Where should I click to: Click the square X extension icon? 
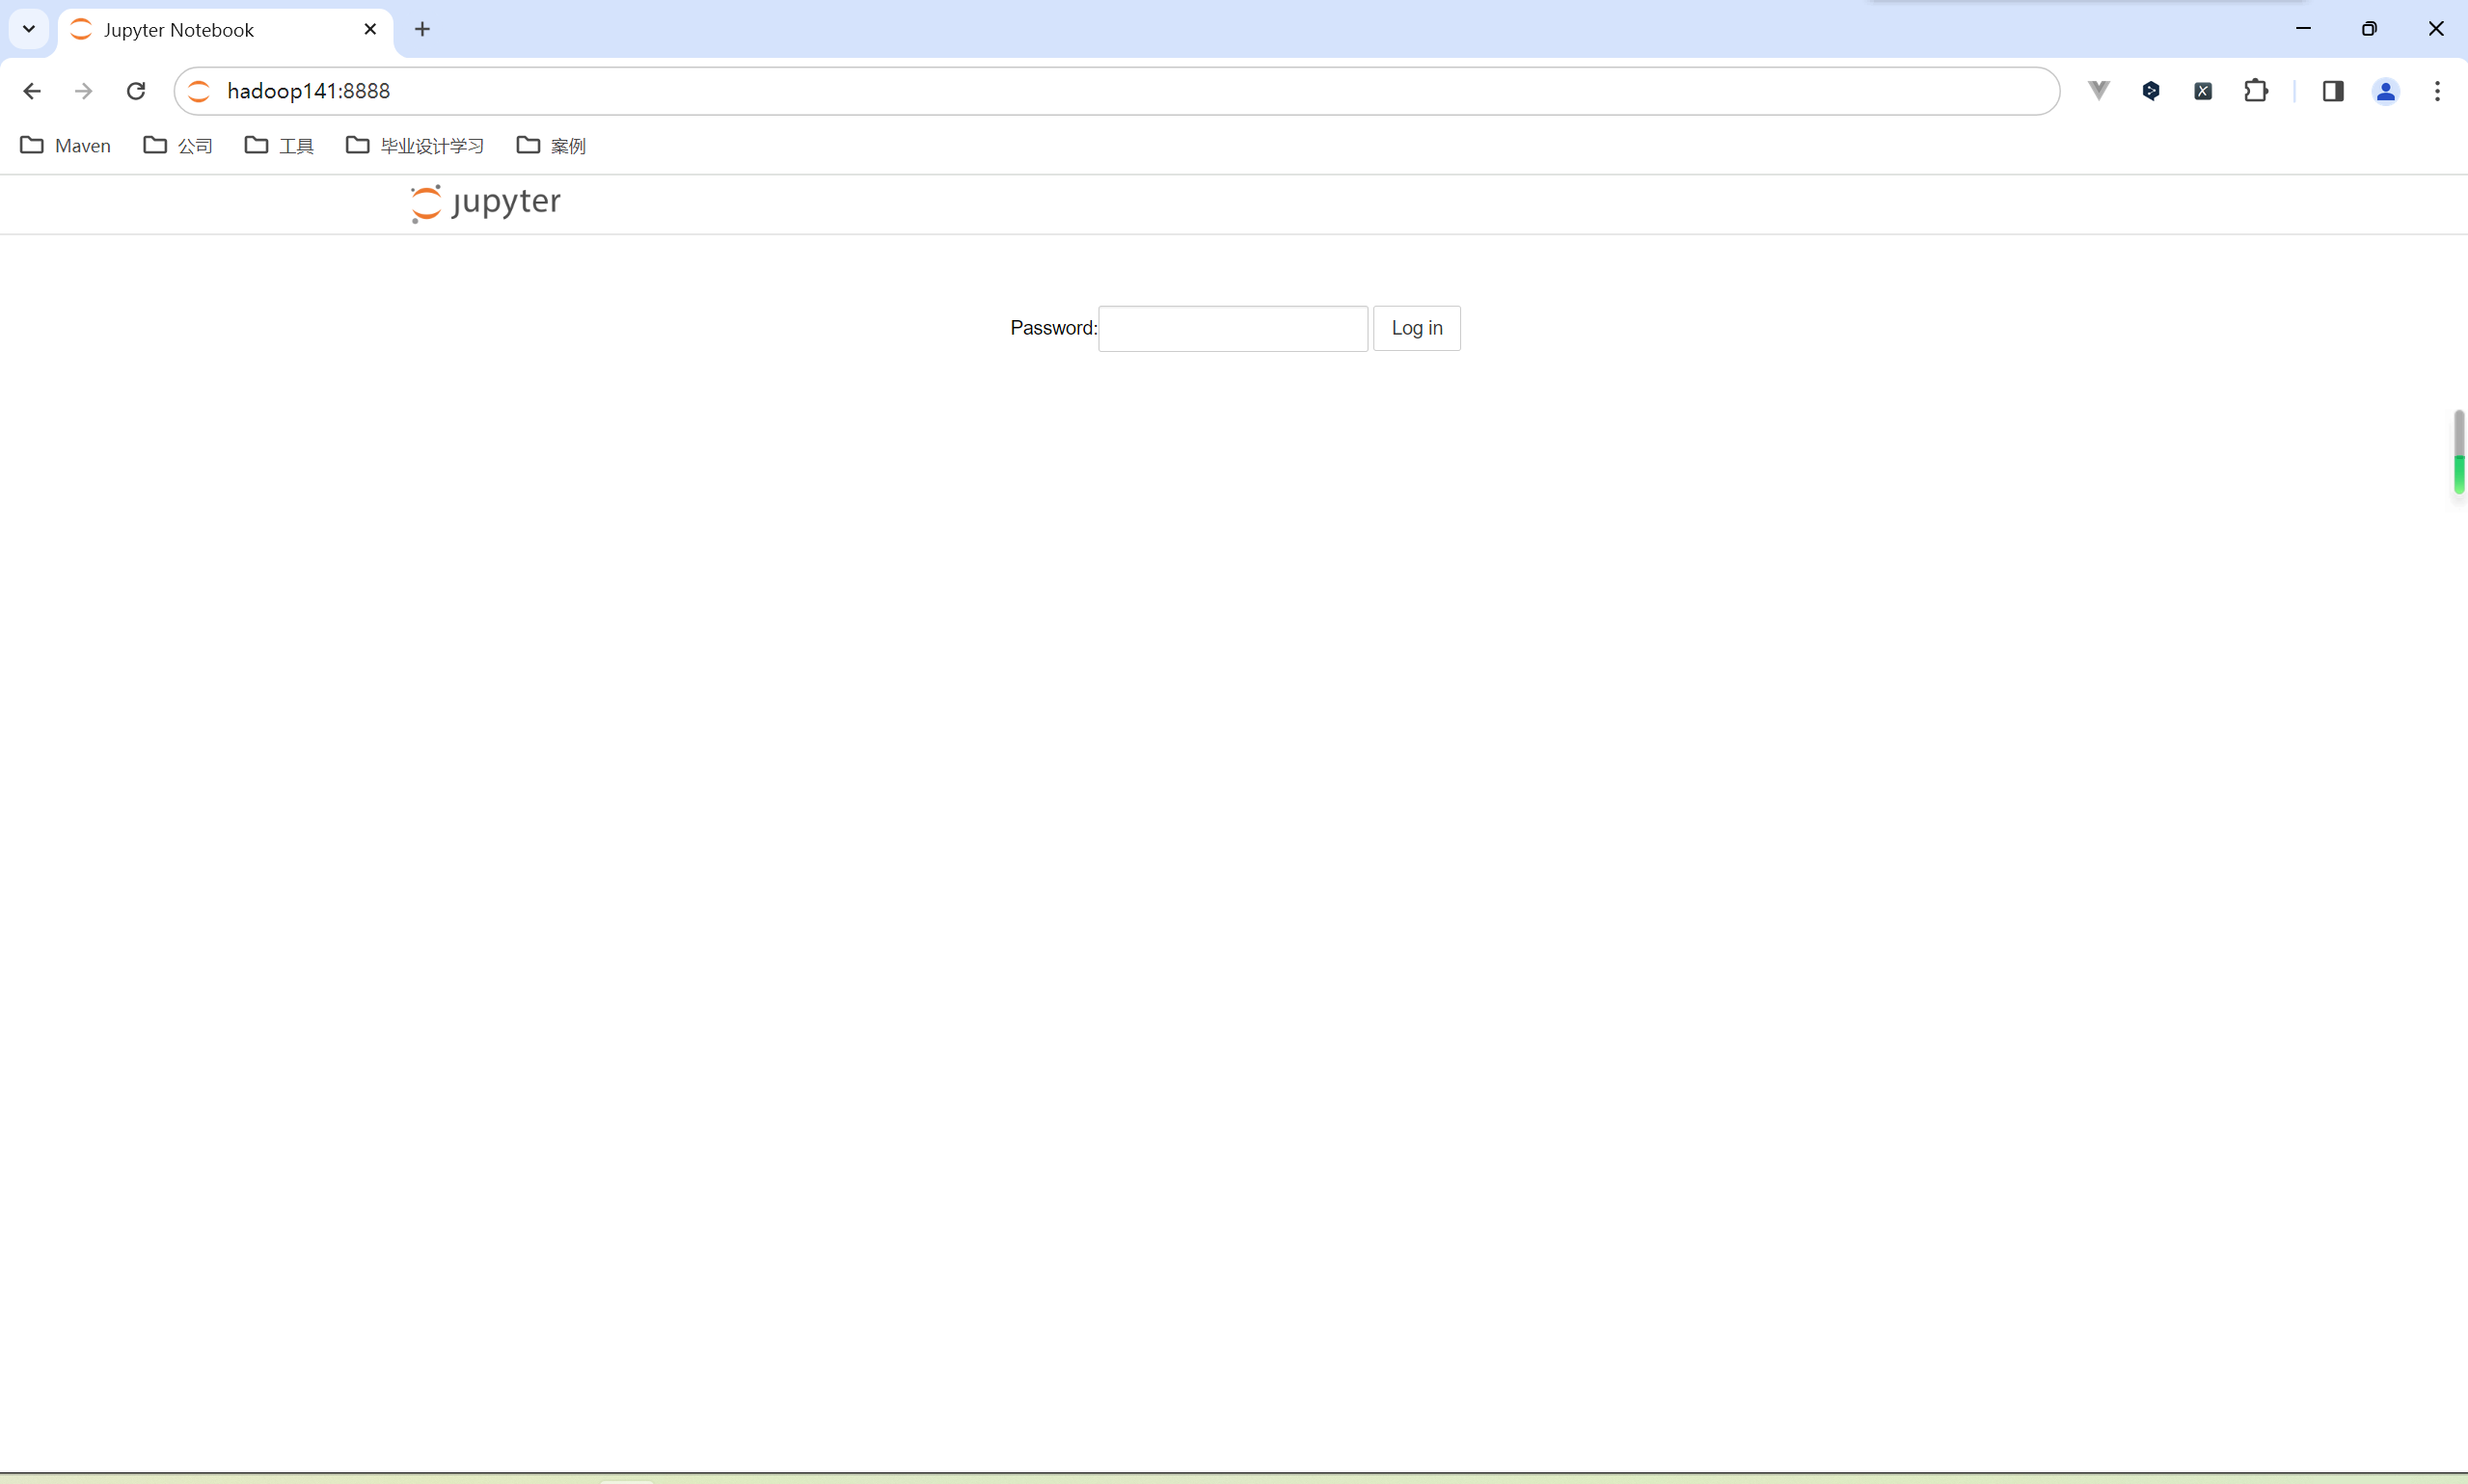coord(2203,91)
